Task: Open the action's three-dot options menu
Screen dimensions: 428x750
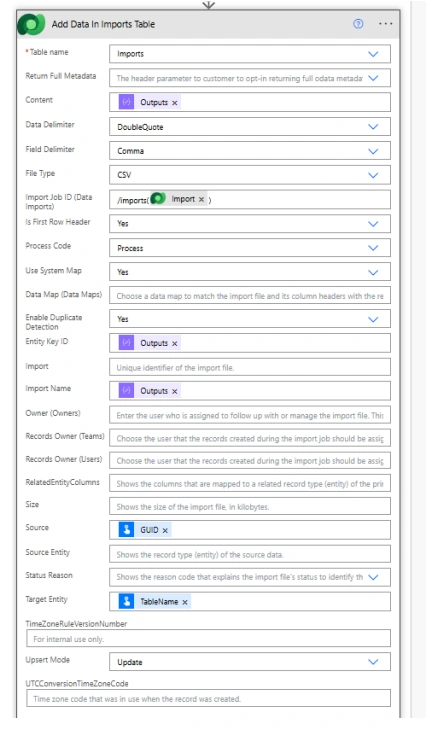Action: (x=385, y=24)
